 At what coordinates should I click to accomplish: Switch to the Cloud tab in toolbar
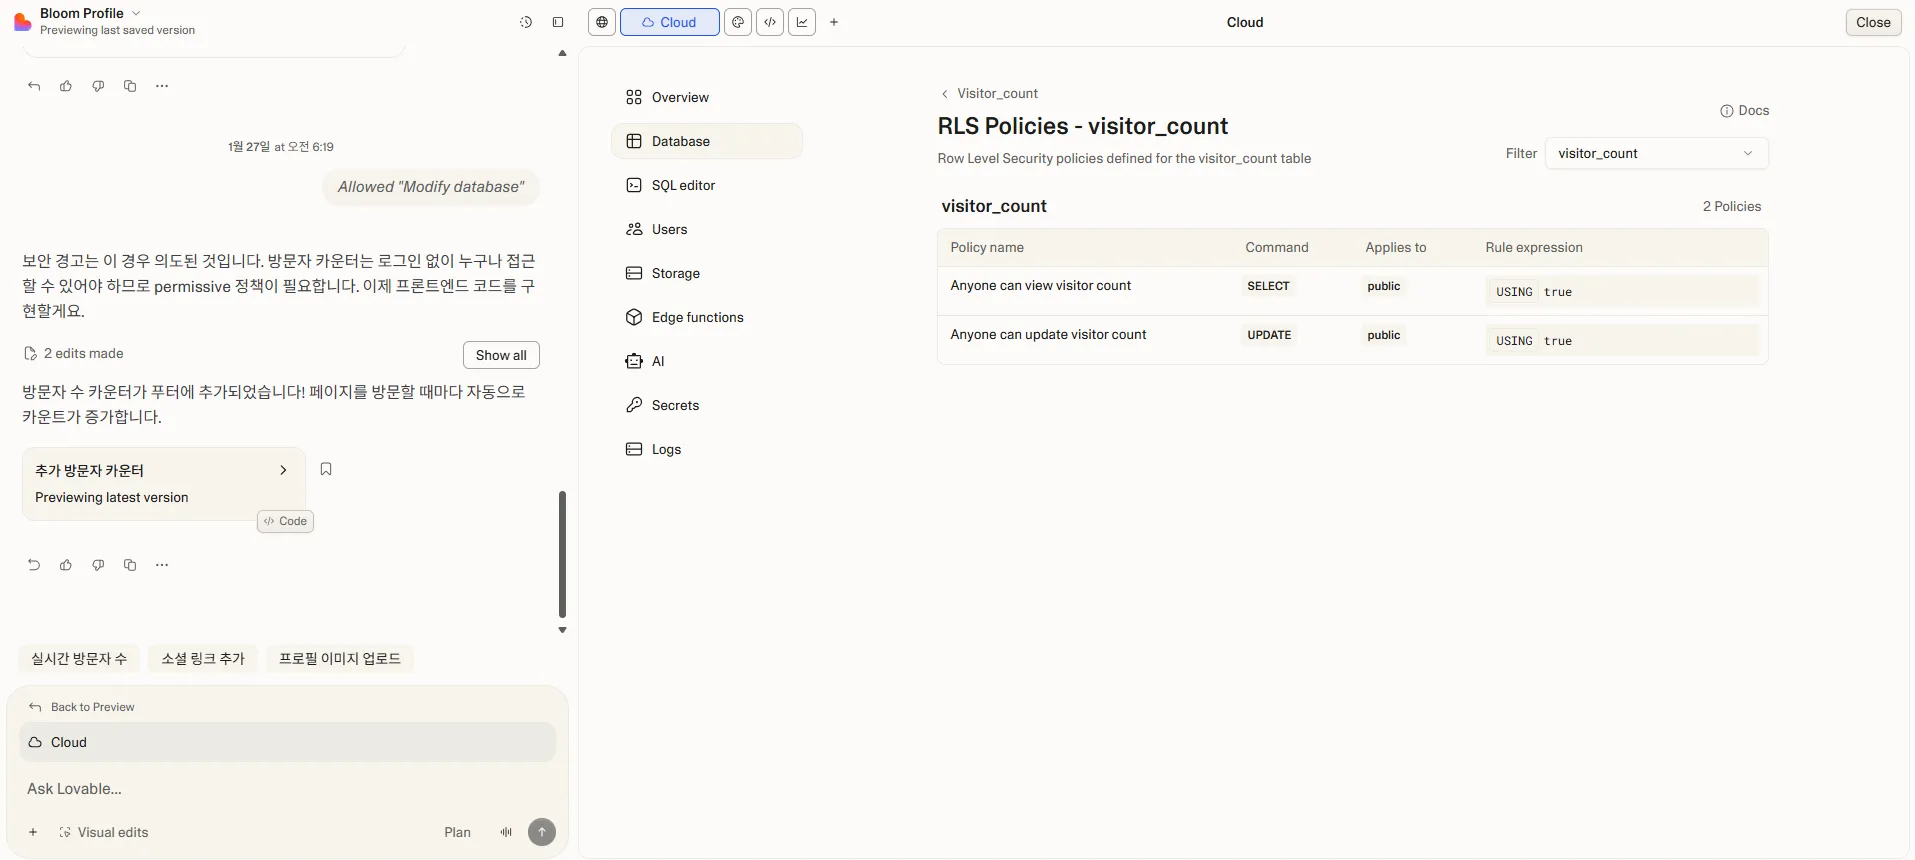pos(669,22)
